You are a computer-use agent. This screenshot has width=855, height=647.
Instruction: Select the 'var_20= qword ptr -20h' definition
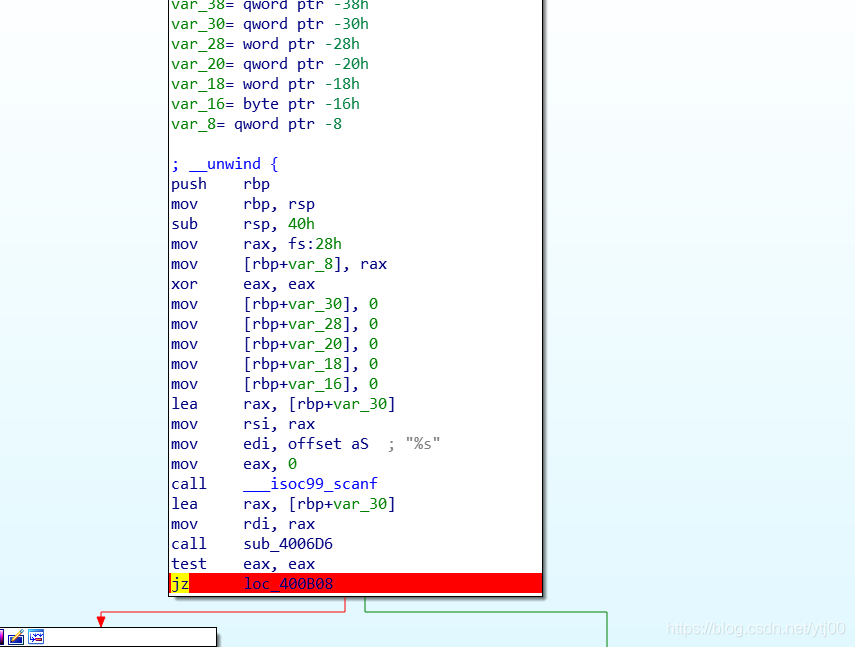click(270, 64)
